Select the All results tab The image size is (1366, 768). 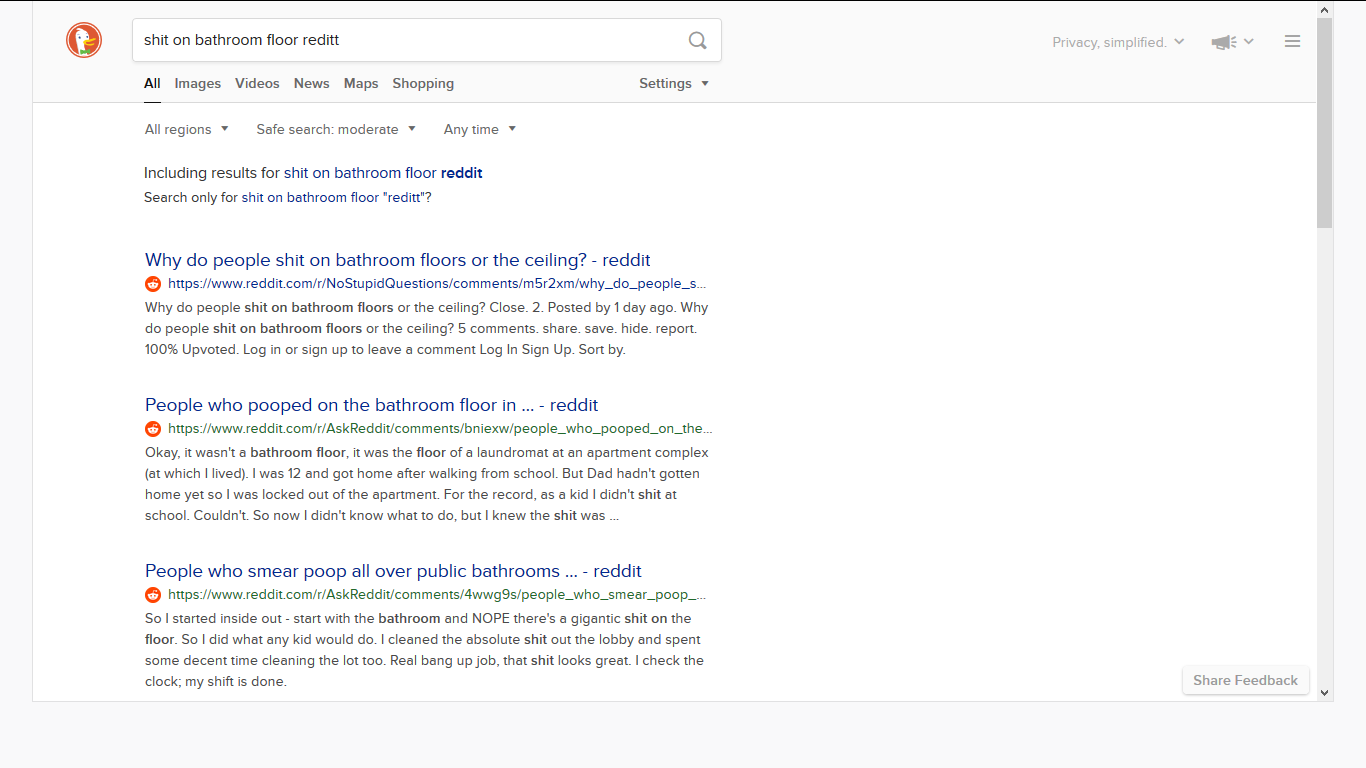[x=152, y=84]
